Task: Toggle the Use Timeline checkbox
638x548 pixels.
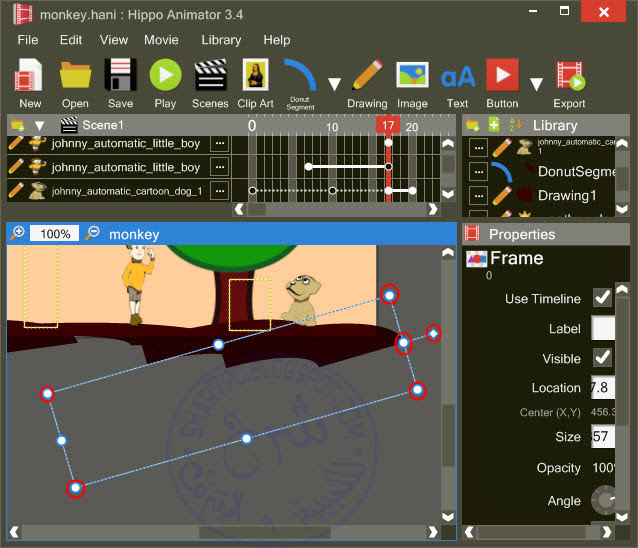Action: pos(602,298)
